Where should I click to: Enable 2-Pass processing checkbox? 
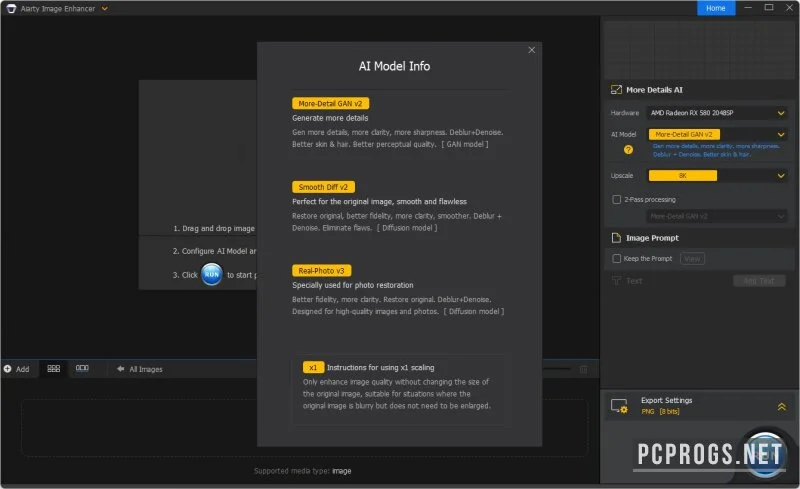click(x=616, y=200)
